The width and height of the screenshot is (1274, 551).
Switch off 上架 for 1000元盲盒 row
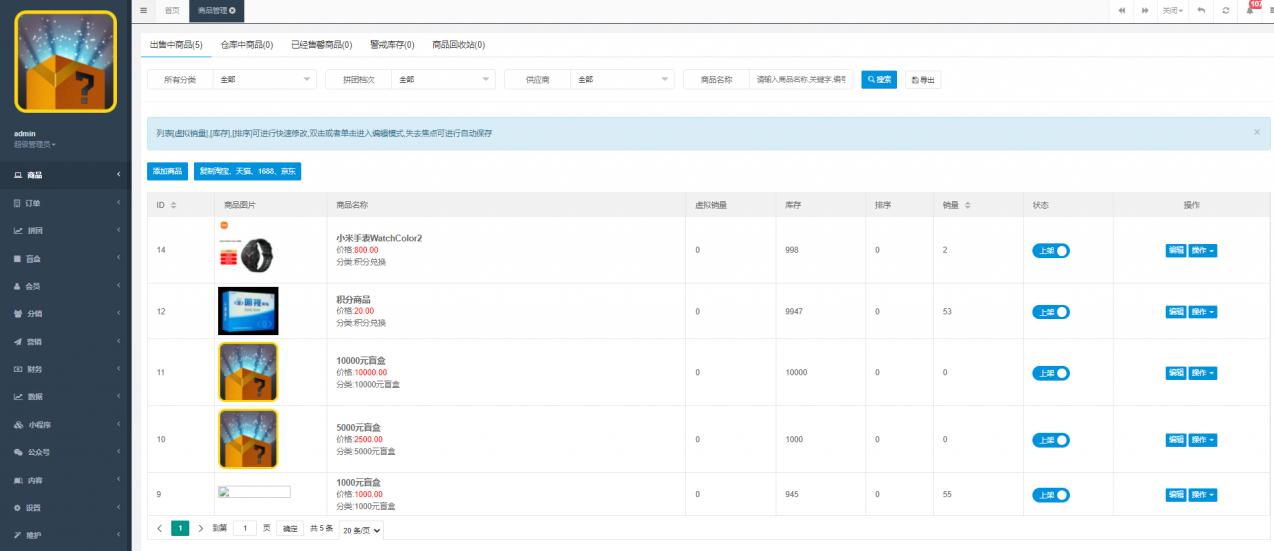1051,495
